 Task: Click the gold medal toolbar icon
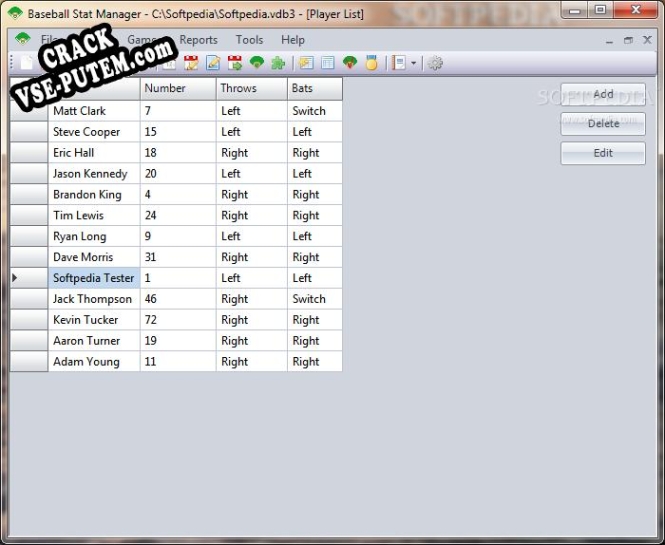tap(372, 63)
